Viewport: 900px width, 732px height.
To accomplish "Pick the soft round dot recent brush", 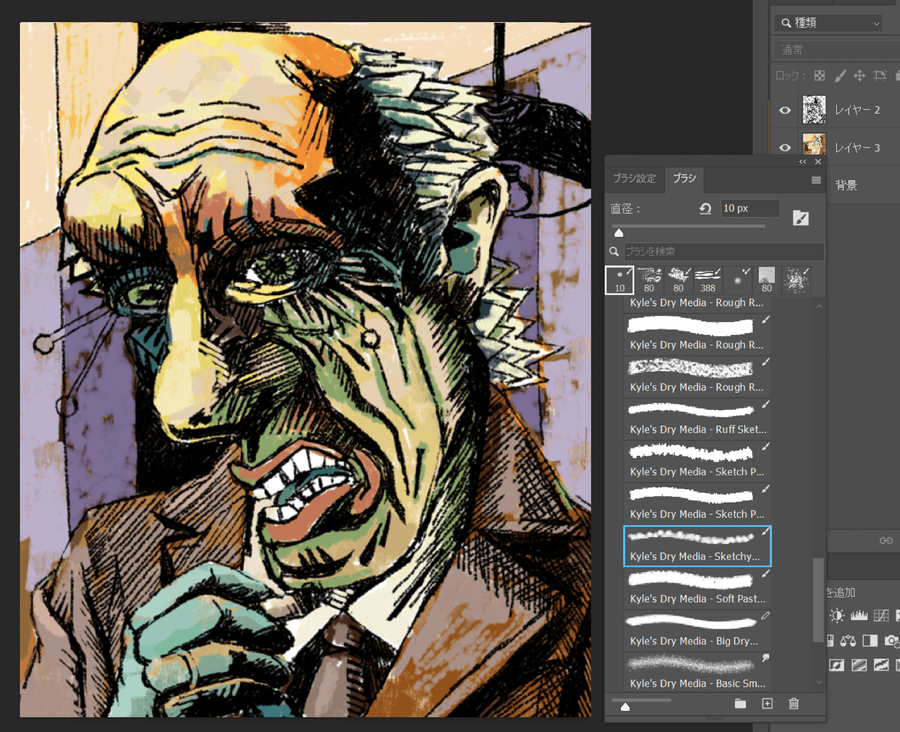I will coord(738,280).
